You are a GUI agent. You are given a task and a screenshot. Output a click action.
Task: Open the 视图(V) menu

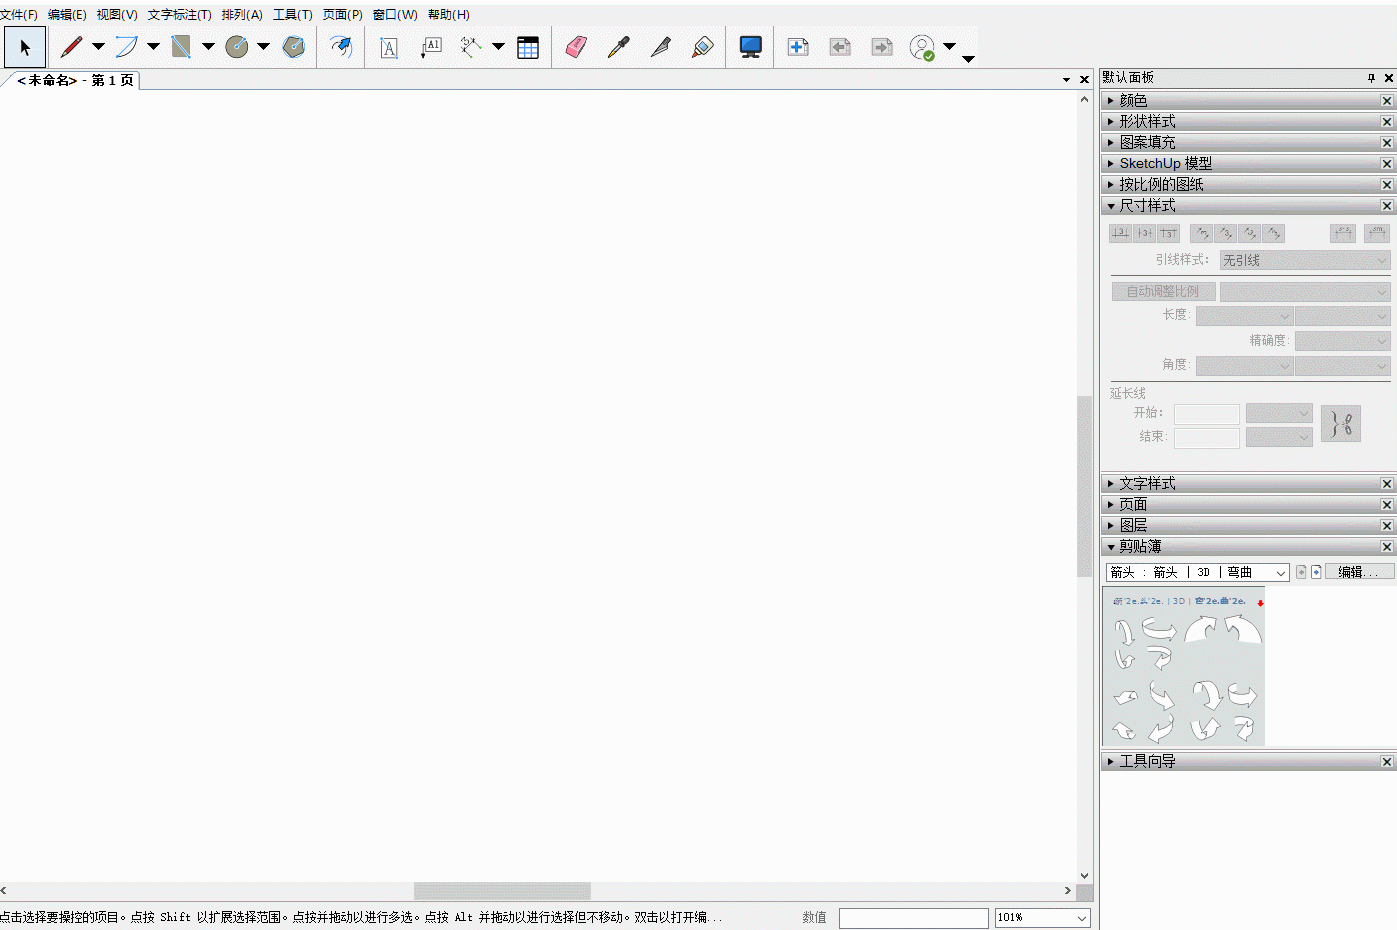click(117, 14)
